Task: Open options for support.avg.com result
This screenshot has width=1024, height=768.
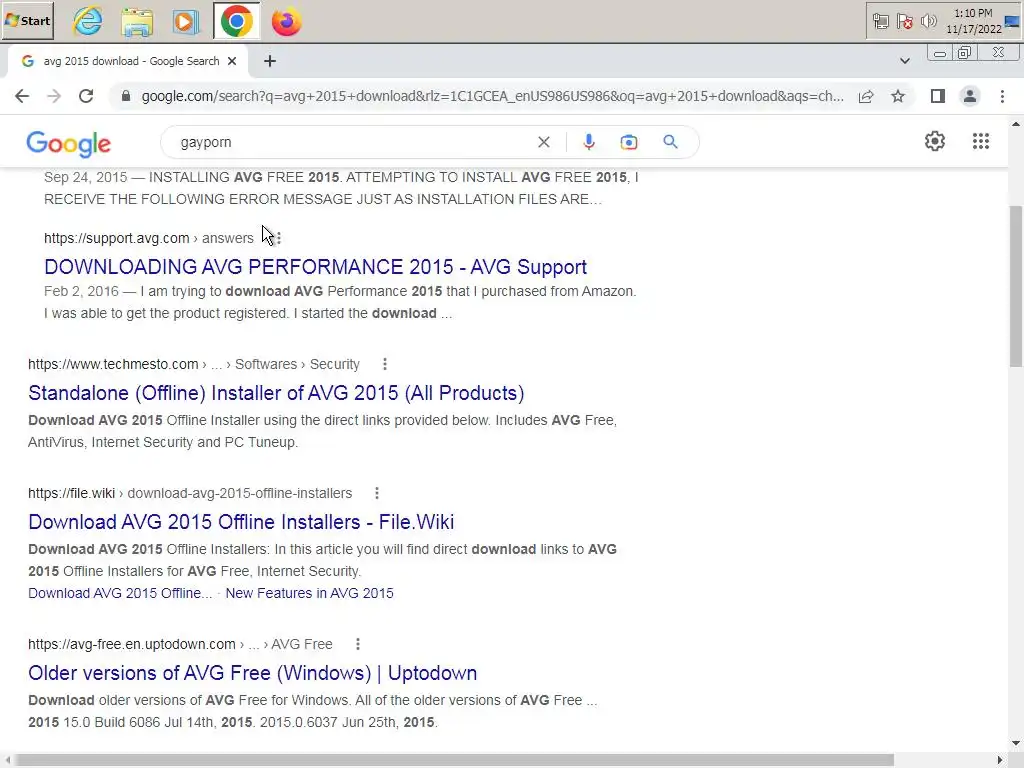Action: coord(279,238)
